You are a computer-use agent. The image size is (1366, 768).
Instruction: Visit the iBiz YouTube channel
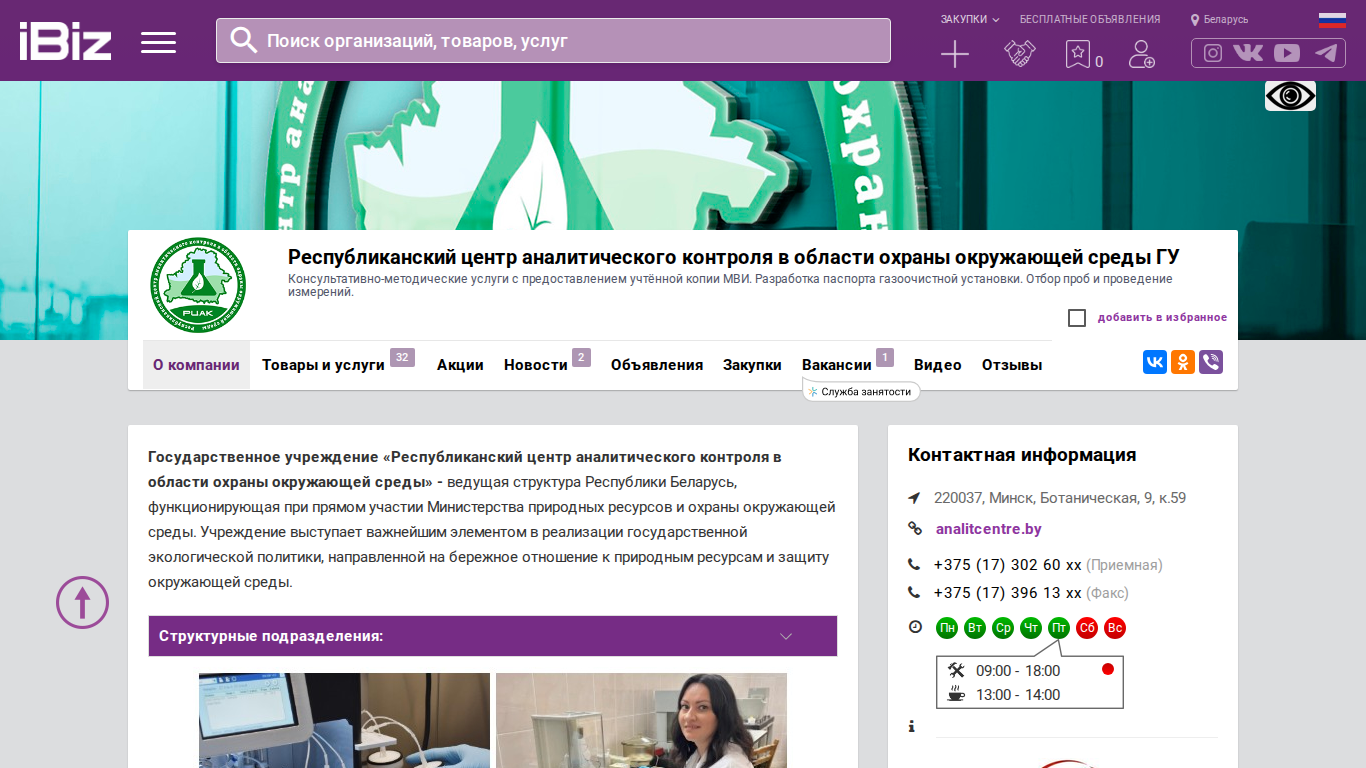1287,53
